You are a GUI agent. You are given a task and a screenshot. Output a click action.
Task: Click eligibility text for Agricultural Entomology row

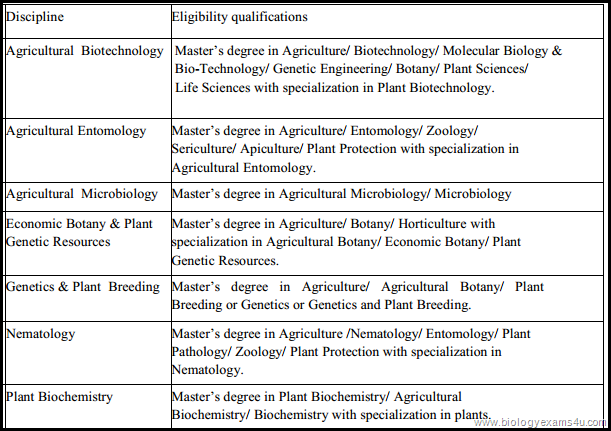tap(345, 149)
